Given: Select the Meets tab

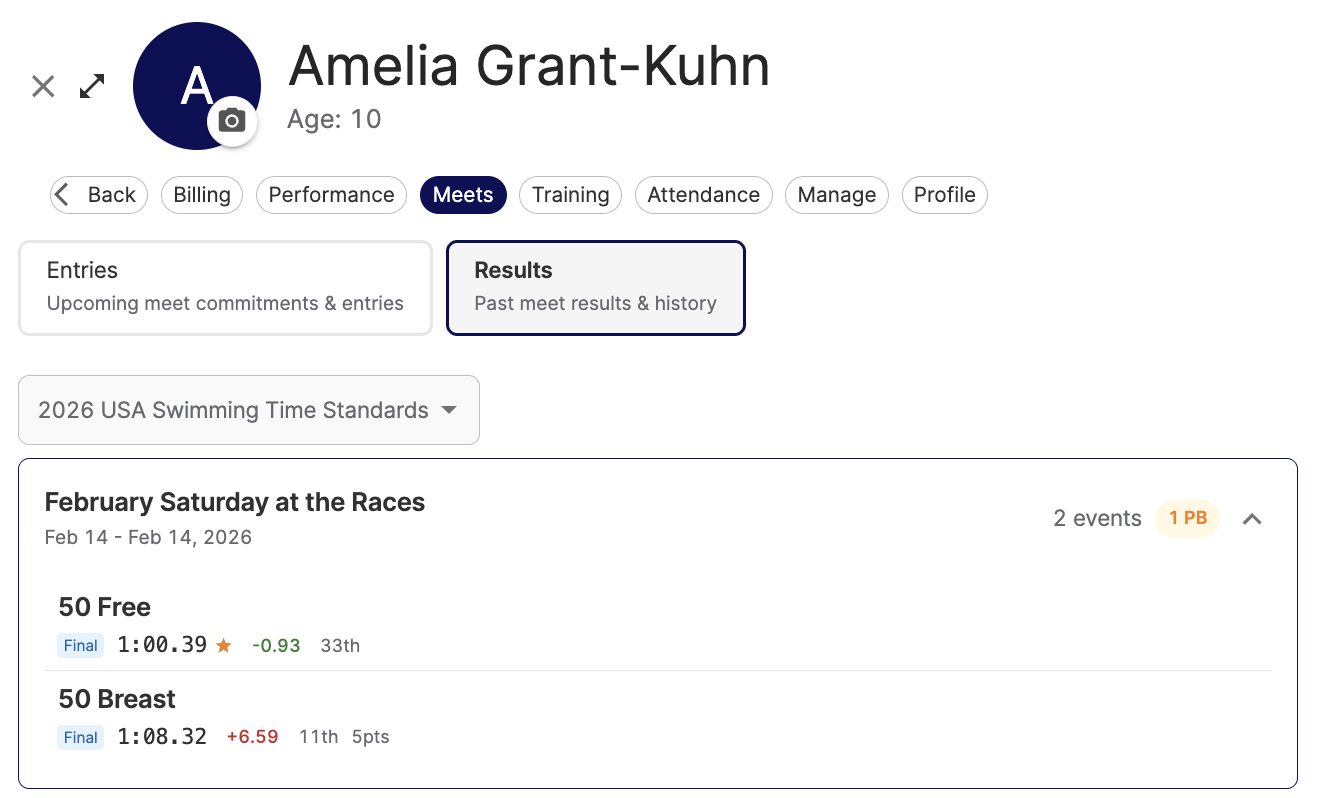Looking at the screenshot, I should [x=463, y=195].
